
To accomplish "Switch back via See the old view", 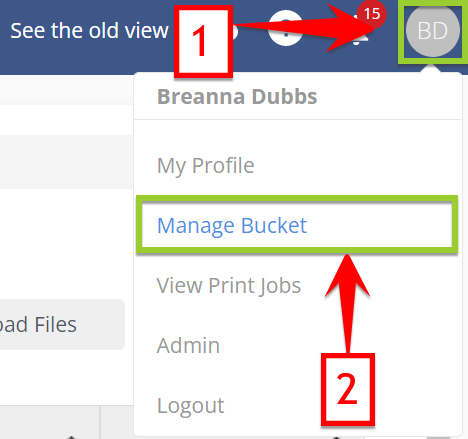I will coord(89,31).
